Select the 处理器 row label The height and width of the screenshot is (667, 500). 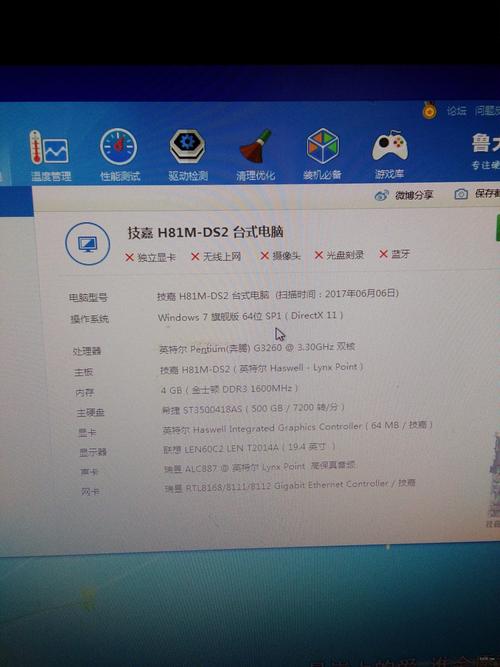[87, 351]
